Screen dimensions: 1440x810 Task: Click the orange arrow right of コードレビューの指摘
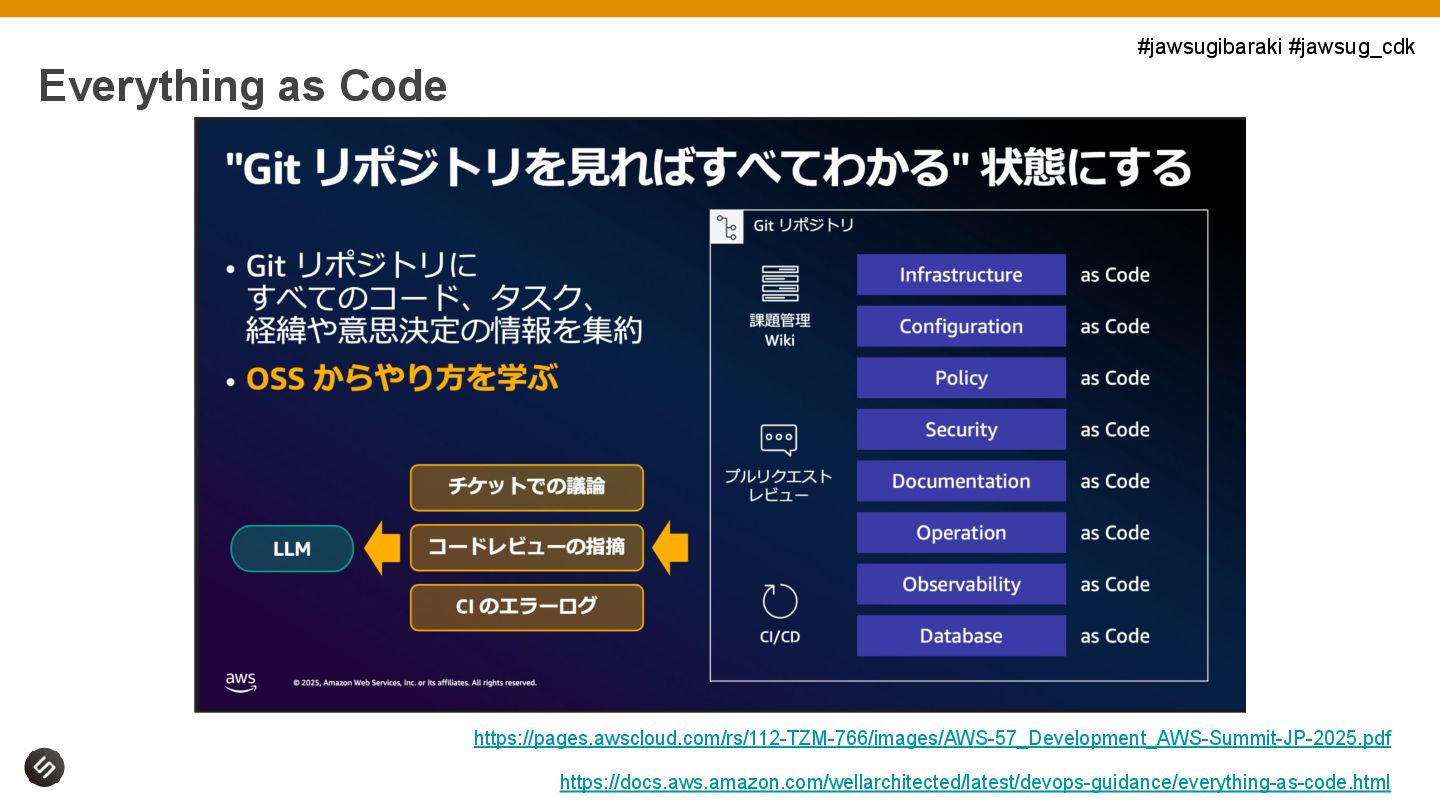[670, 548]
